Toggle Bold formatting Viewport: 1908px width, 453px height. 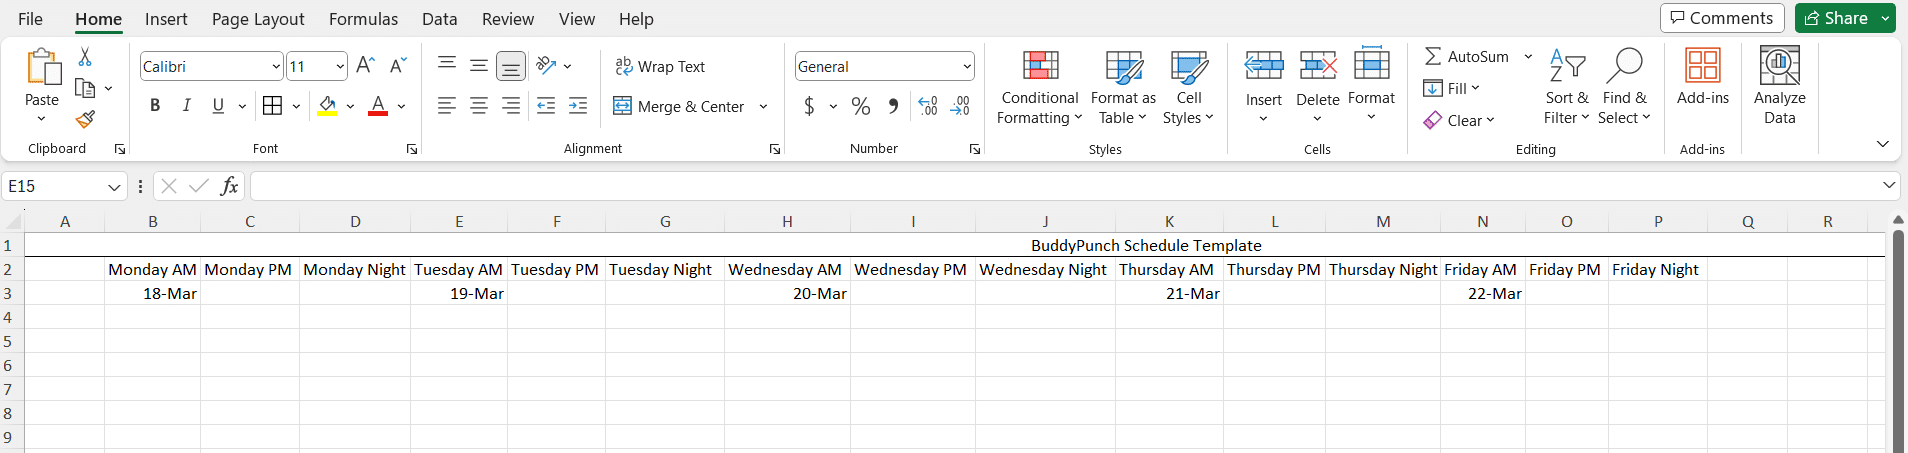(155, 106)
